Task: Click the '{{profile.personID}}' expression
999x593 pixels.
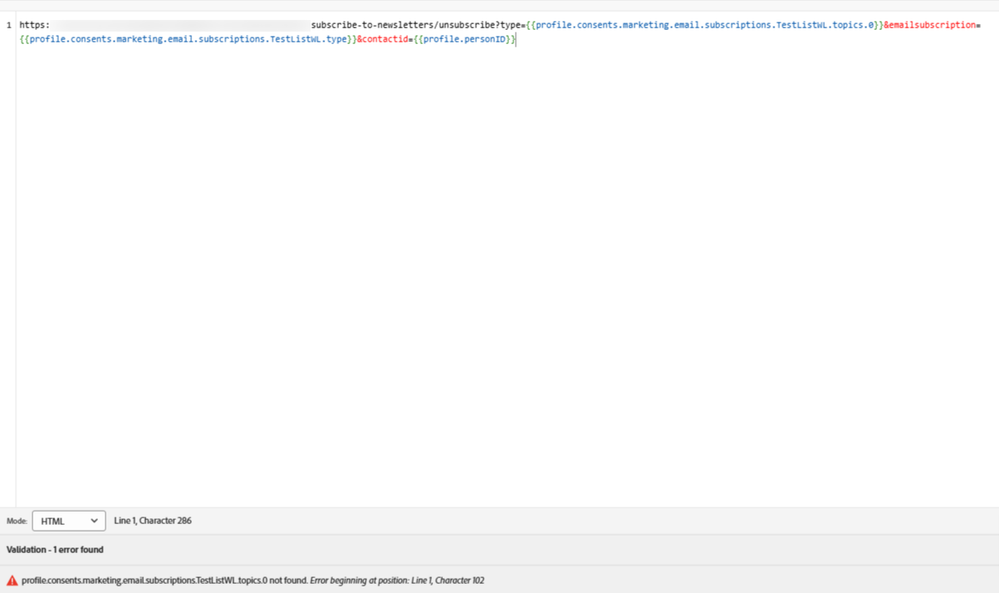Action: 465,40
